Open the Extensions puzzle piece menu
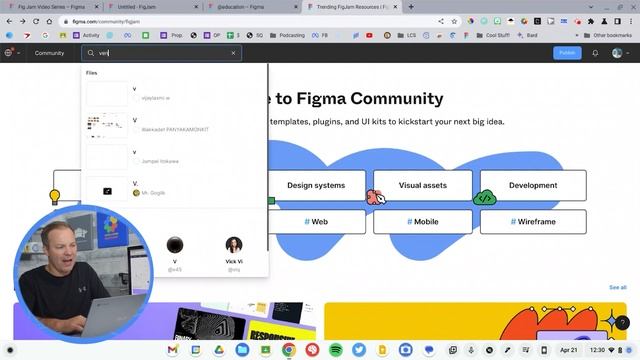This screenshot has width=640, height=360. [x=591, y=21]
